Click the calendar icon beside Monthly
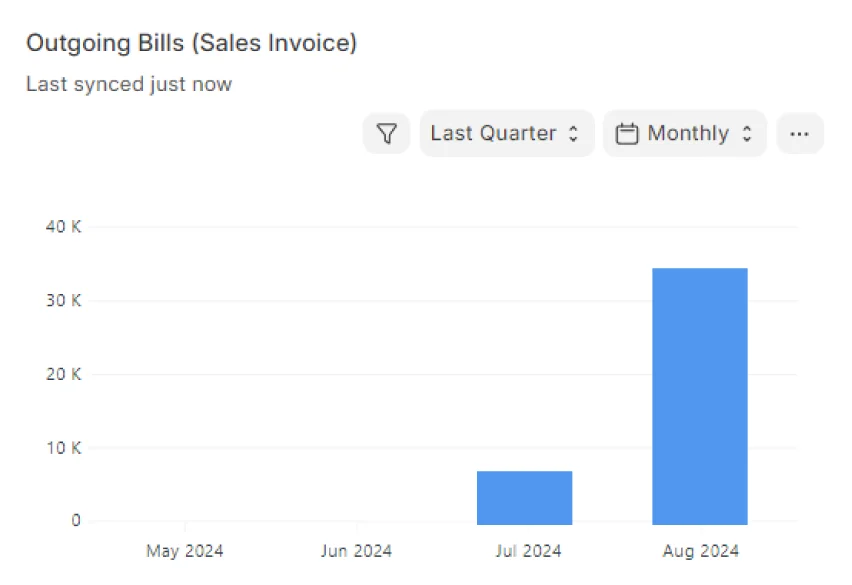The width and height of the screenshot is (852, 585). 627,134
